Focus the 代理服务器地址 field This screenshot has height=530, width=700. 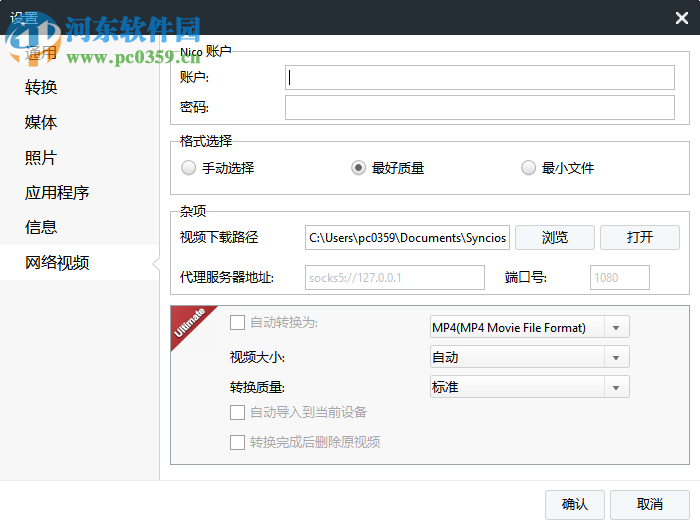(x=395, y=277)
